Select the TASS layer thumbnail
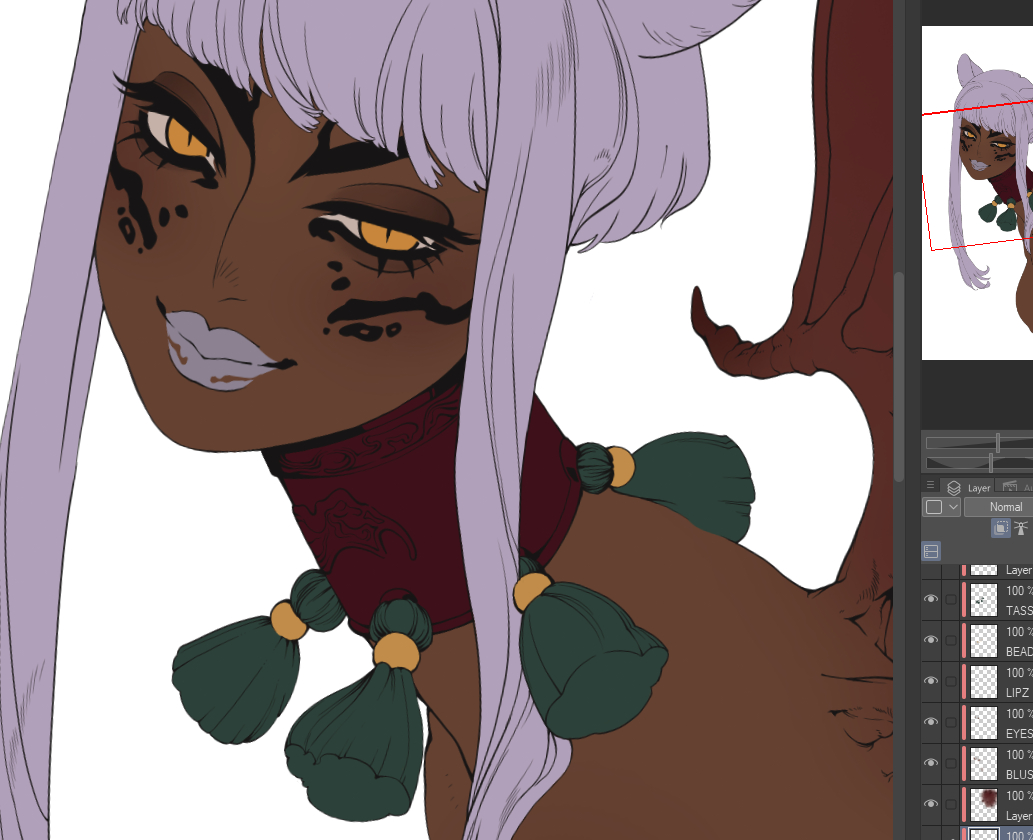 [x=984, y=600]
